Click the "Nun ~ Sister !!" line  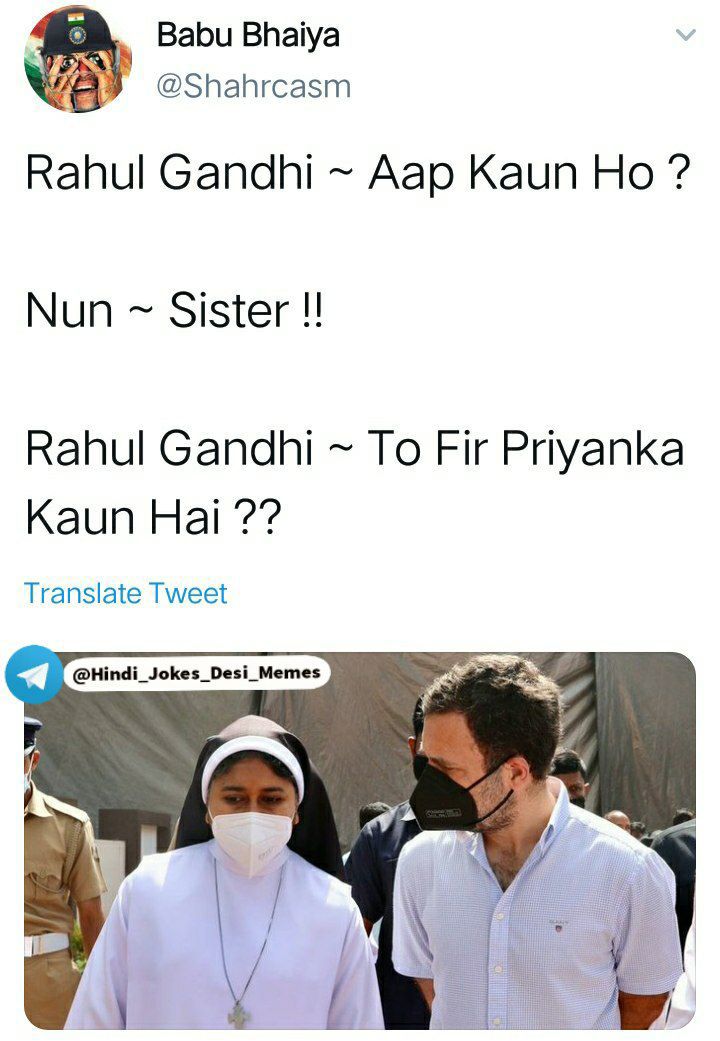(x=175, y=310)
